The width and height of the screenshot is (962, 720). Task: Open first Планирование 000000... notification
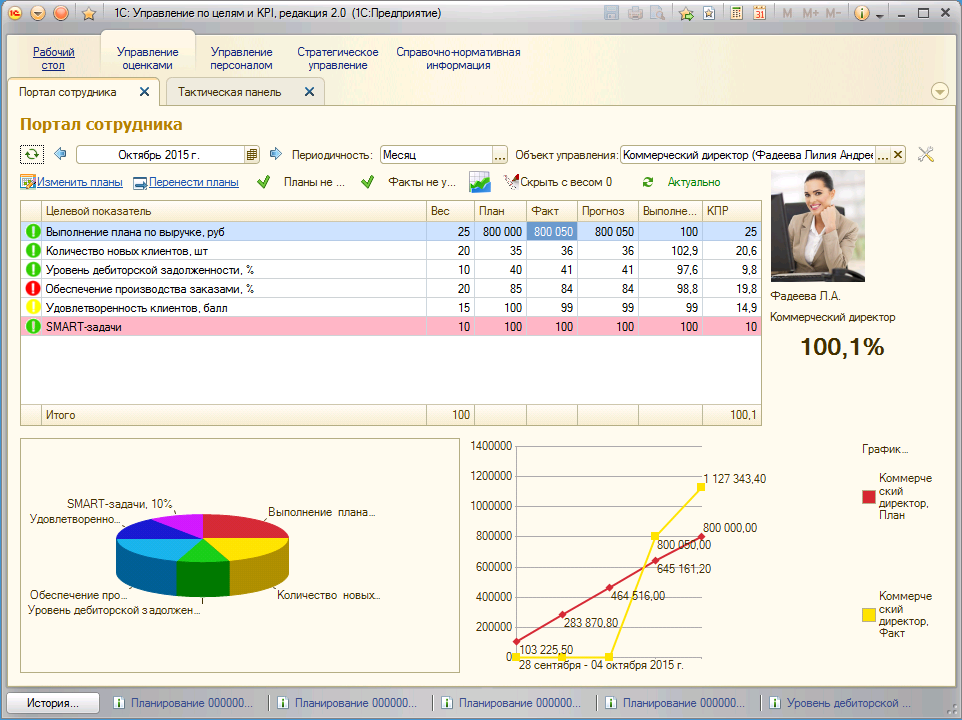tap(185, 703)
